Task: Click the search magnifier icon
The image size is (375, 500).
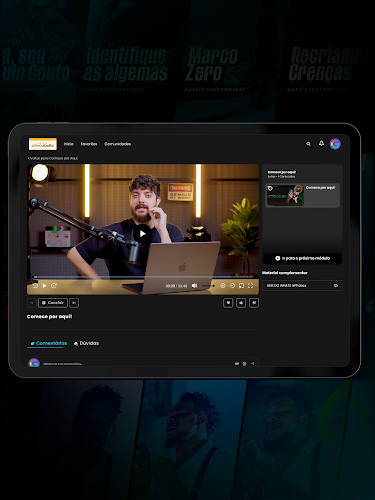Action: click(308, 144)
